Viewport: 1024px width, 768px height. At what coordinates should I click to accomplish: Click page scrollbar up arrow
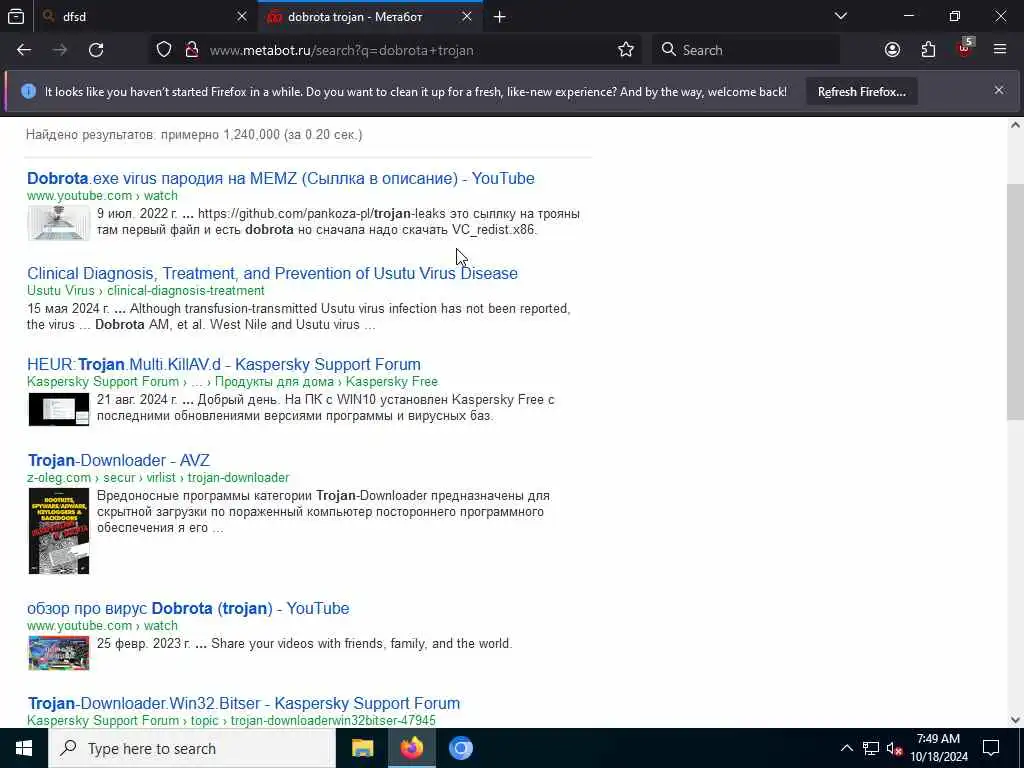[x=1016, y=125]
